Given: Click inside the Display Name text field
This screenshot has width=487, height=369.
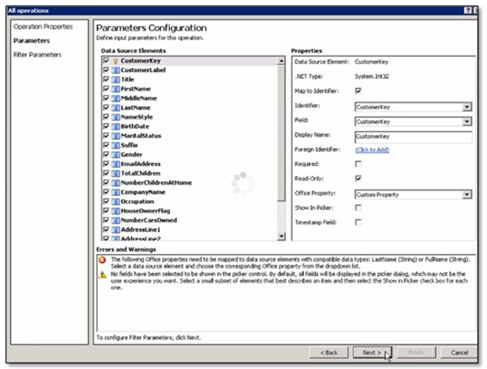Looking at the screenshot, I should point(413,137).
